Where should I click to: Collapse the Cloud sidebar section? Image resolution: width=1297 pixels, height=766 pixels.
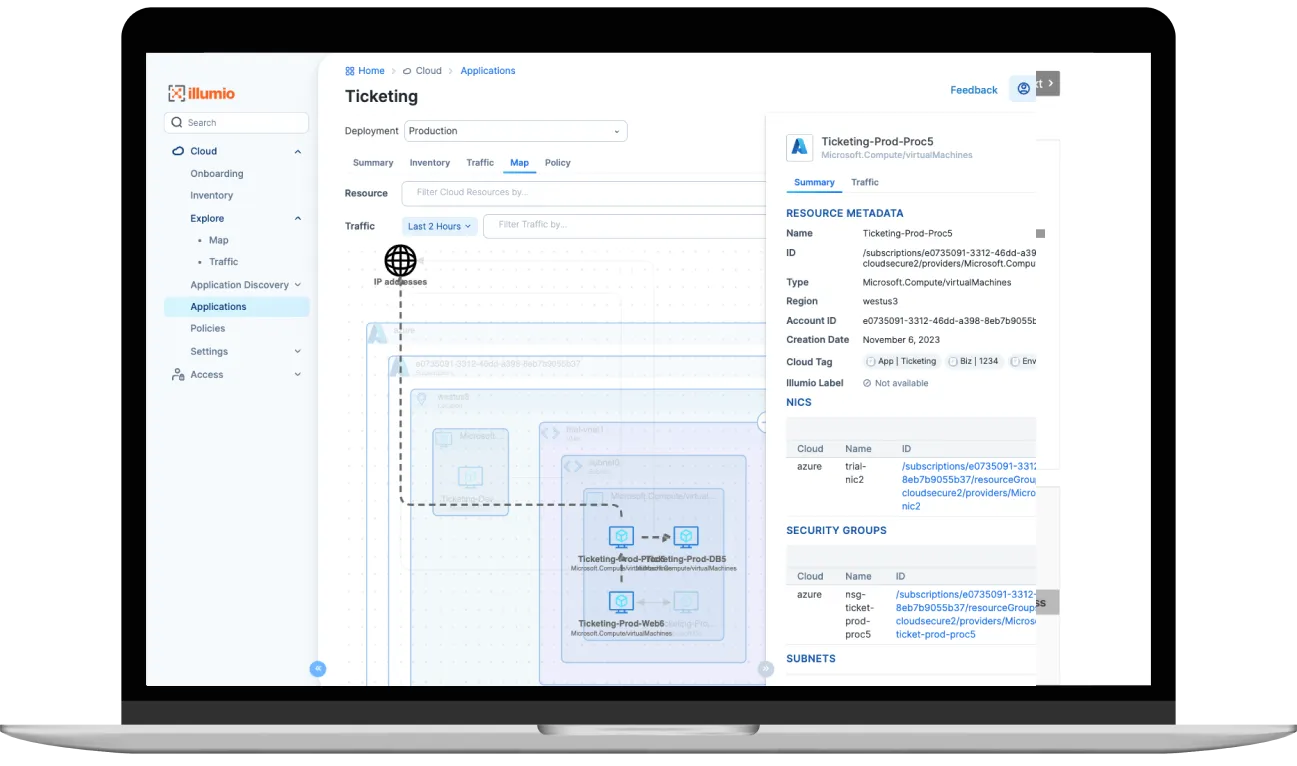(298, 152)
